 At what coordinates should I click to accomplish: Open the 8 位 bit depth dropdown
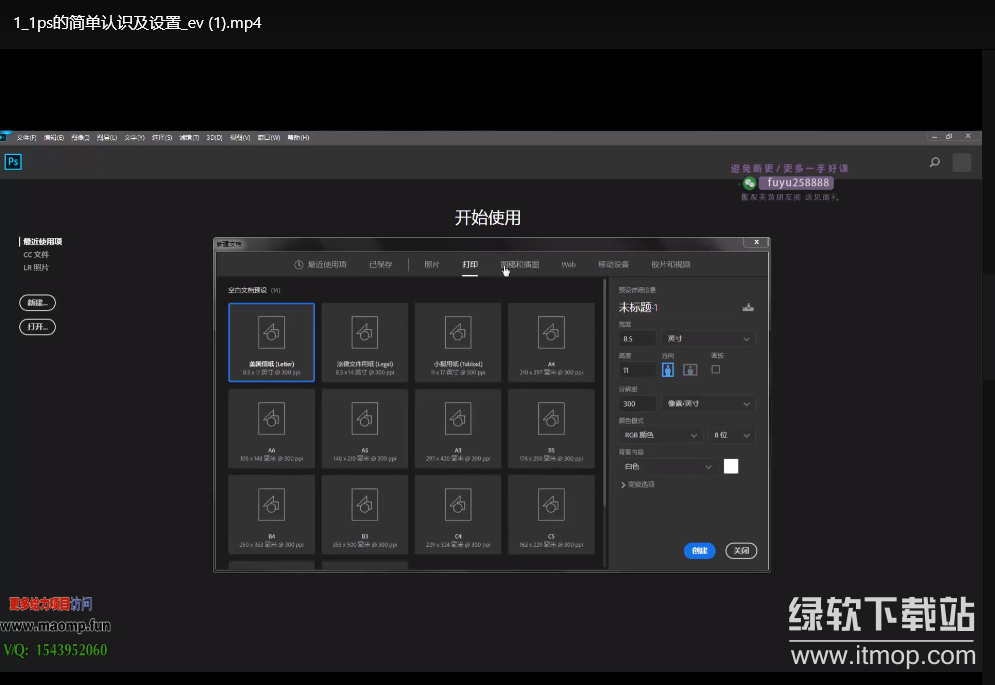tap(732, 436)
